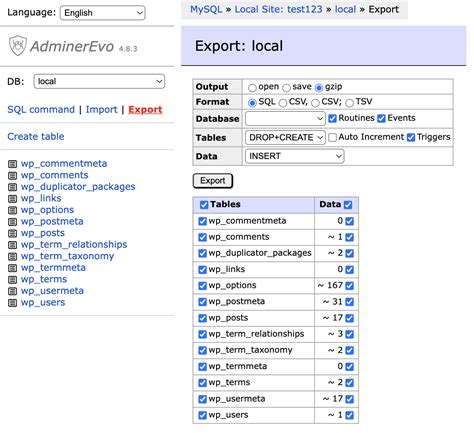Open the Import link
The image size is (474, 433).
101,110
